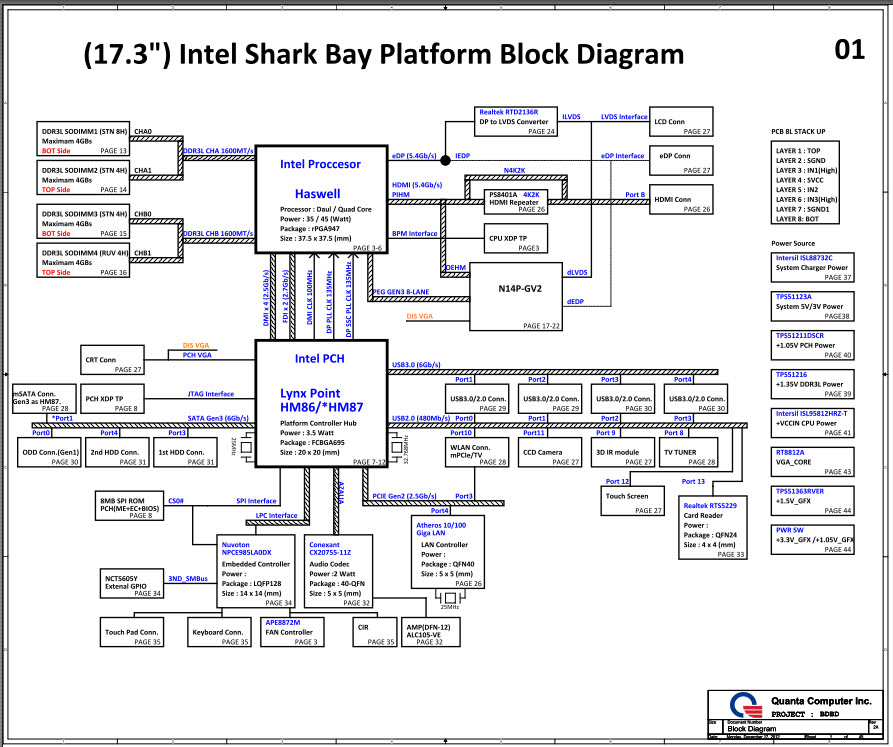
Task: Click the N14P-GV2 GPU block
Action: 516,297
